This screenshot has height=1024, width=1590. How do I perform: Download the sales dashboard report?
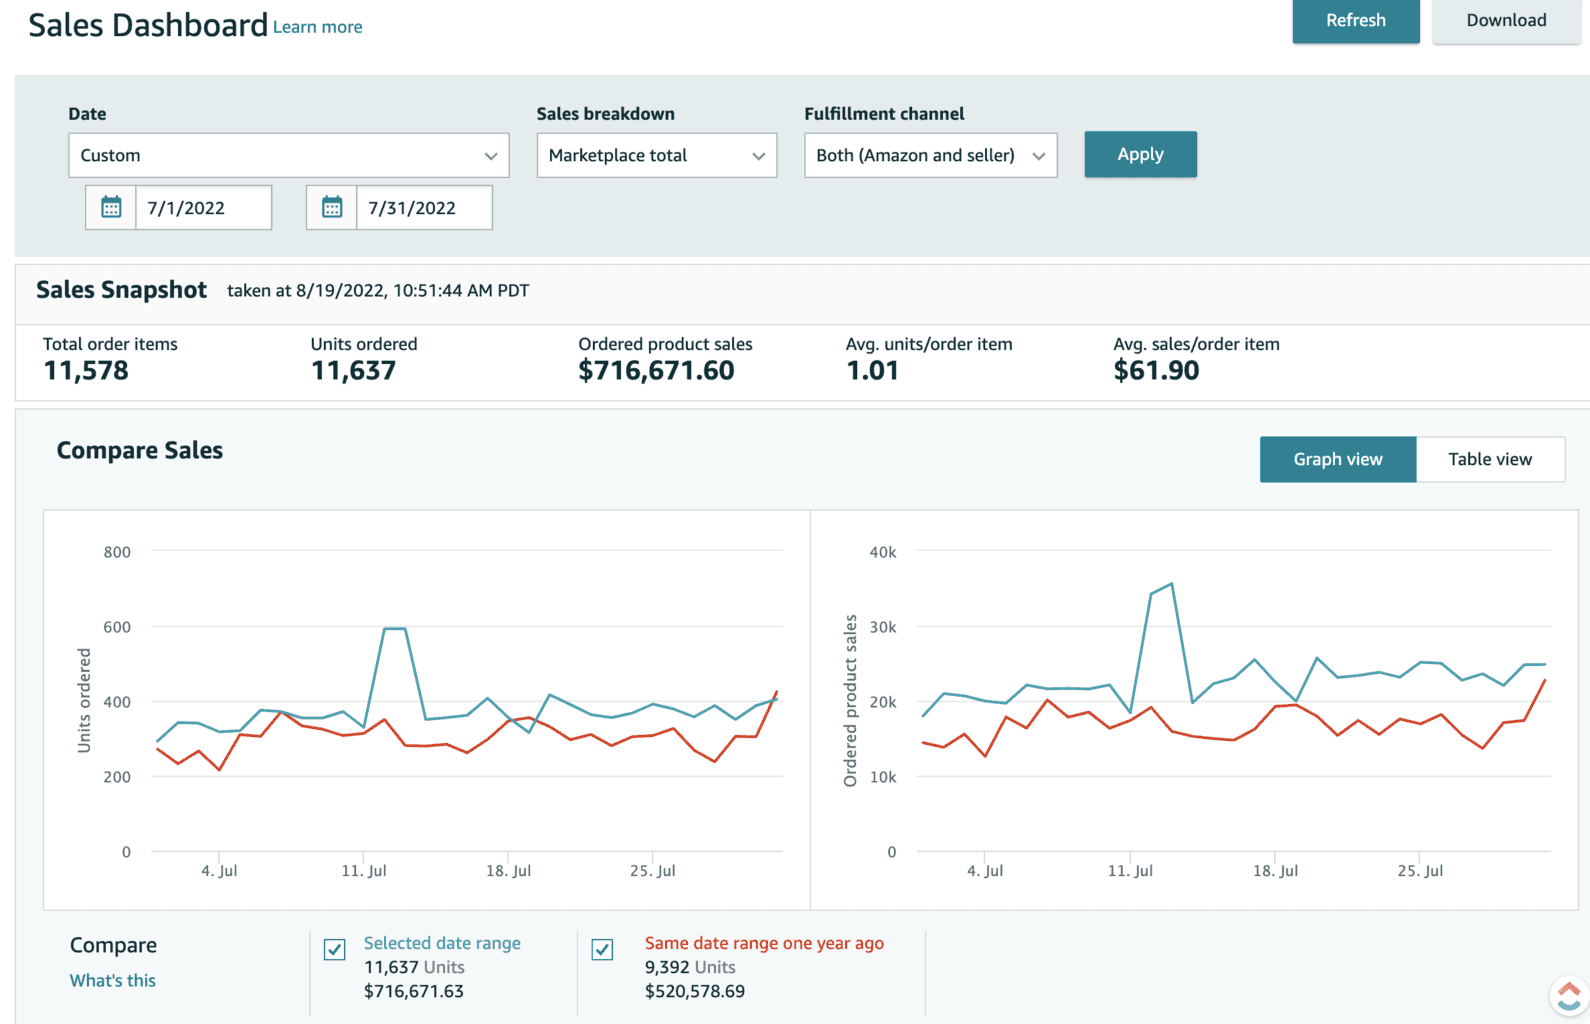pyautogui.click(x=1505, y=21)
